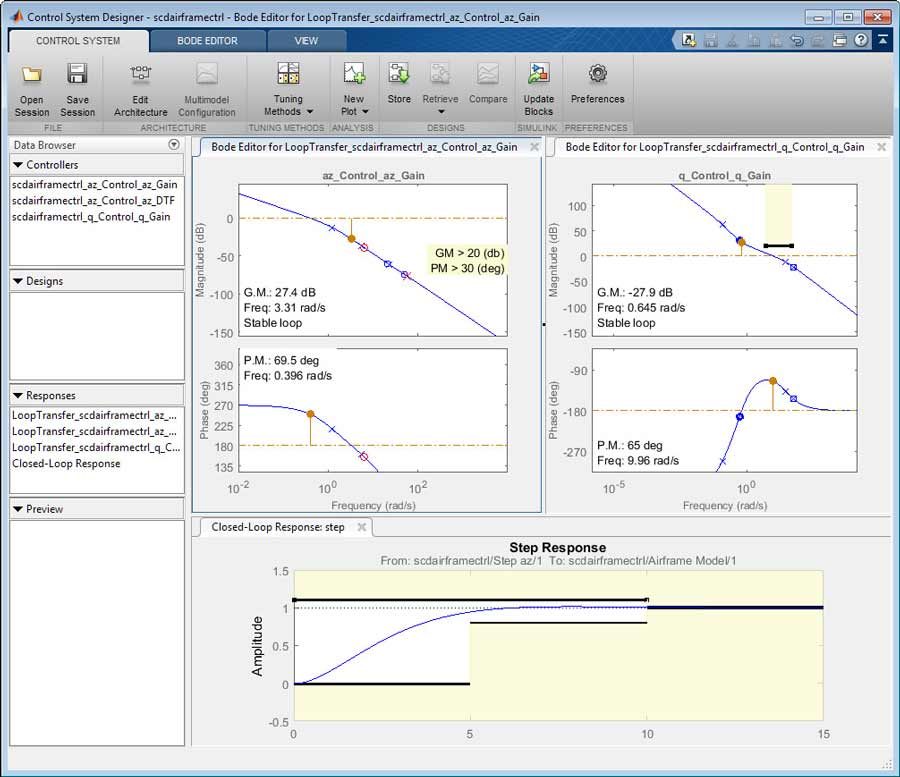
Task: Click the Redo icon in quick access toolbar
Action: pyautogui.click(x=817, y=40)
